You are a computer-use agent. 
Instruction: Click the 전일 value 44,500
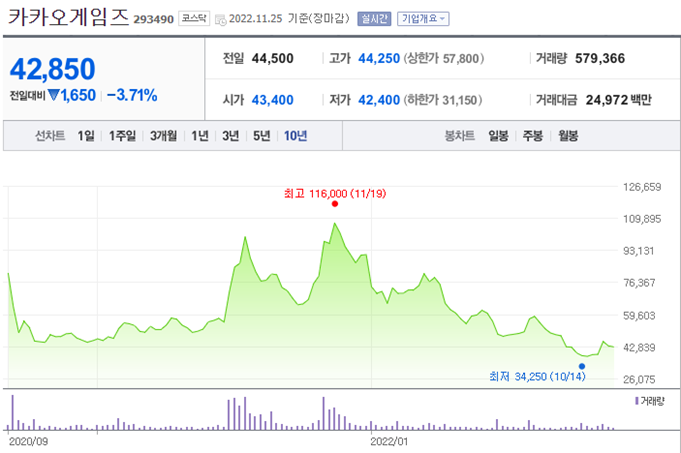(x=273, y=58)
